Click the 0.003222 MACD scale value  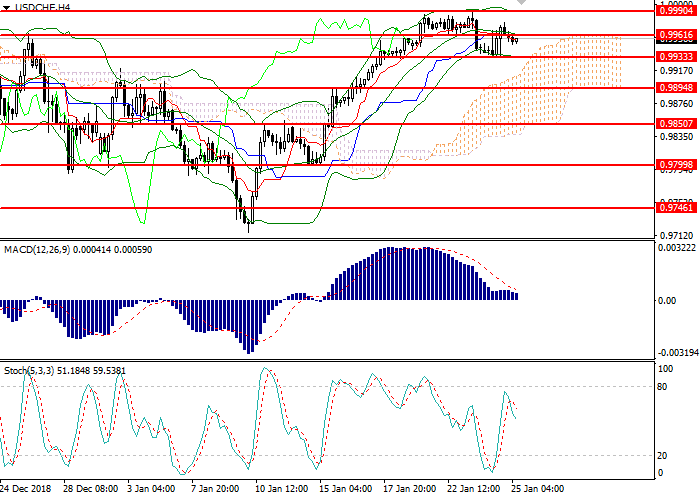pyautogui.click(x=677, y=246)
